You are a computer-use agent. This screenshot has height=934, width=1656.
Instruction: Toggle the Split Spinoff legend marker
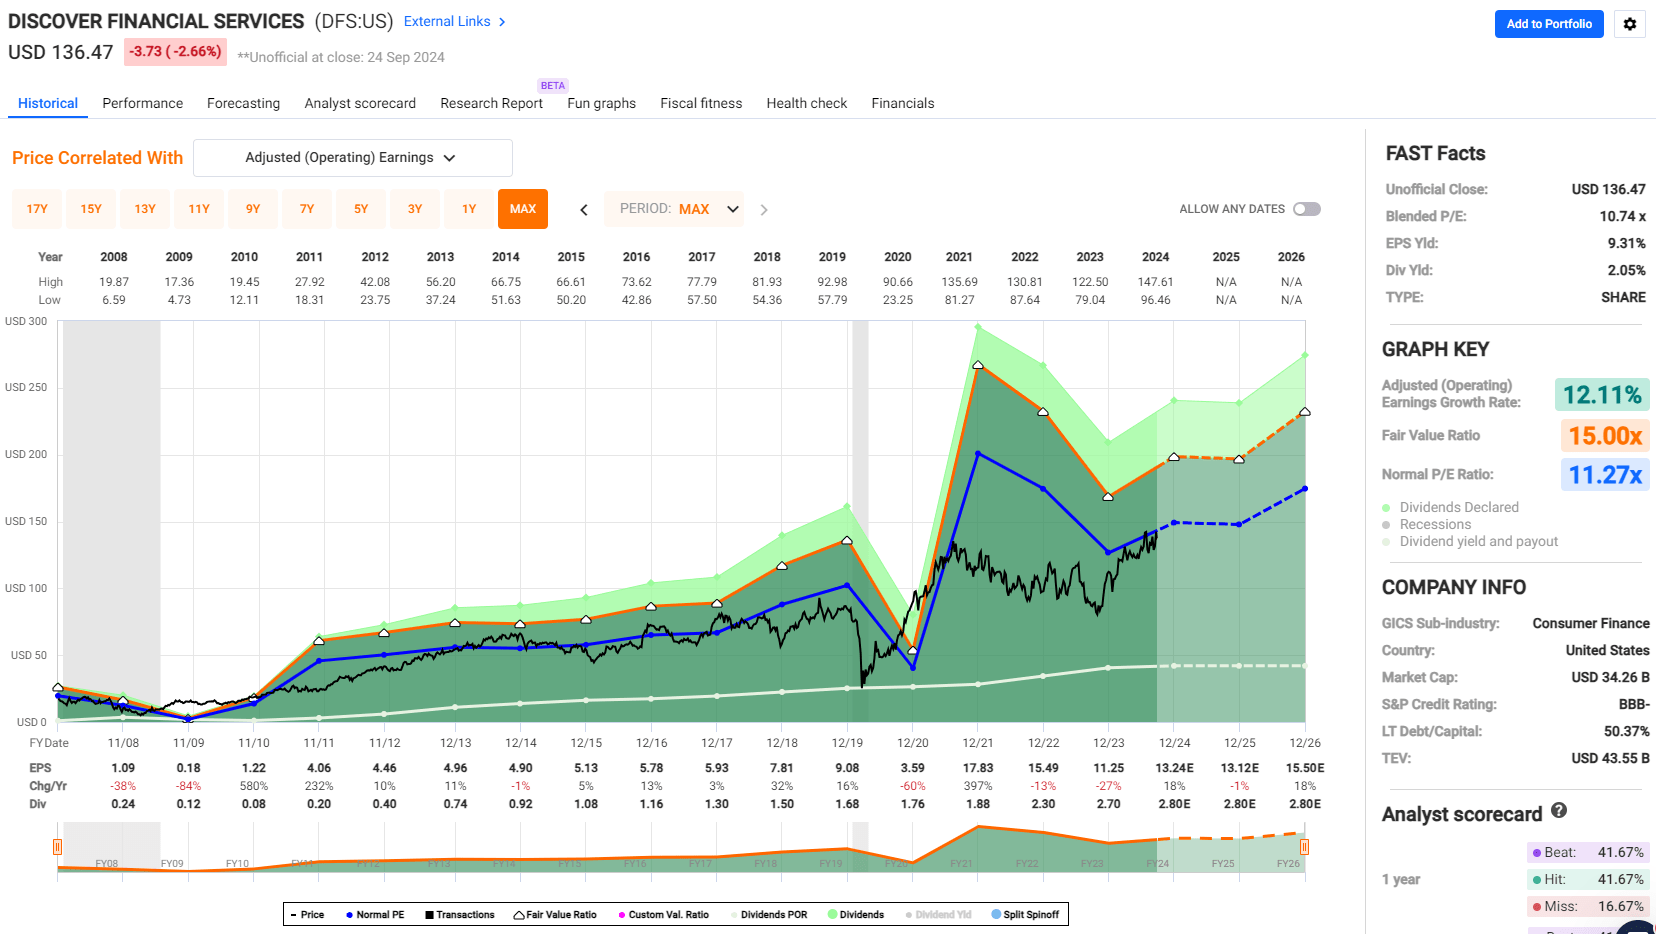(1025, 914)
